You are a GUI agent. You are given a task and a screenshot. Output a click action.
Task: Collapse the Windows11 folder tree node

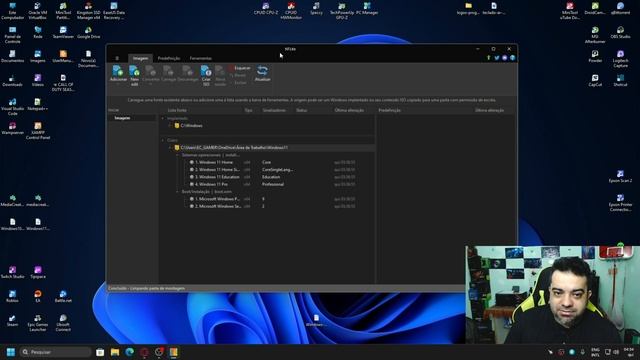(170, 148)
